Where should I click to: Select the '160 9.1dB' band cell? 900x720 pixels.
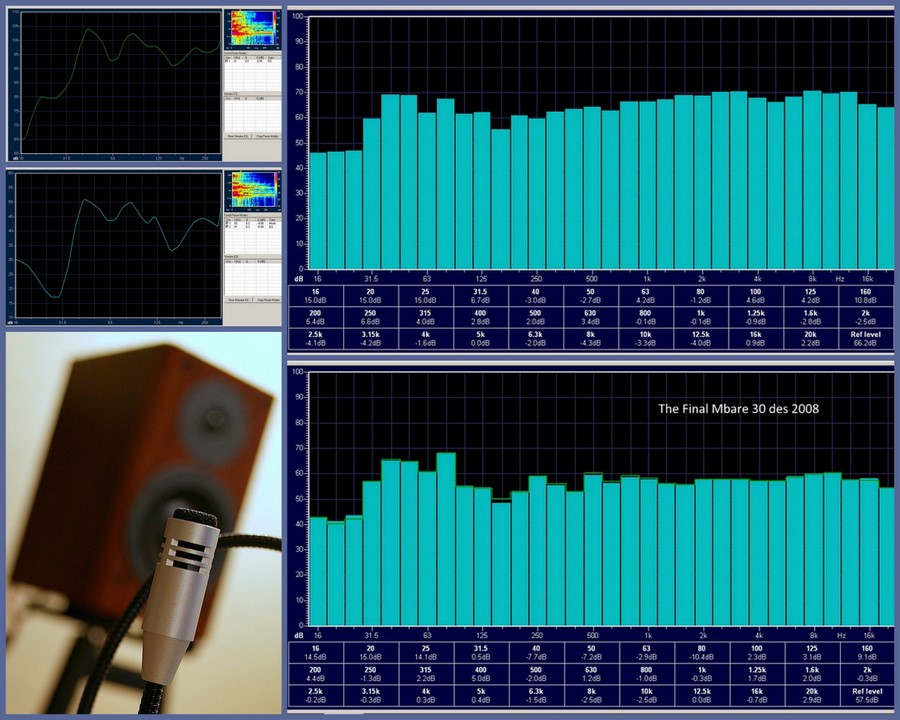point(867,653)
